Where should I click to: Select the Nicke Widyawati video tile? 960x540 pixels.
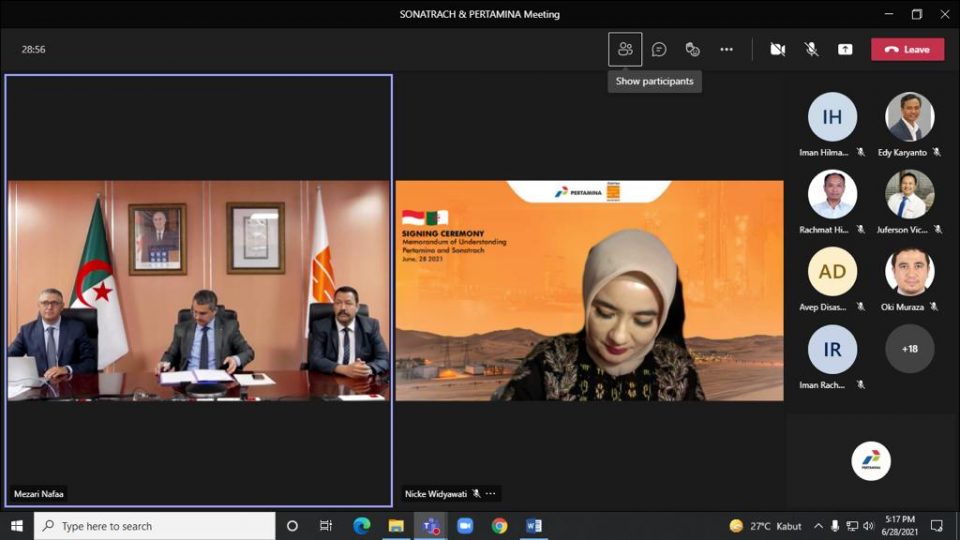pos(589,291)
